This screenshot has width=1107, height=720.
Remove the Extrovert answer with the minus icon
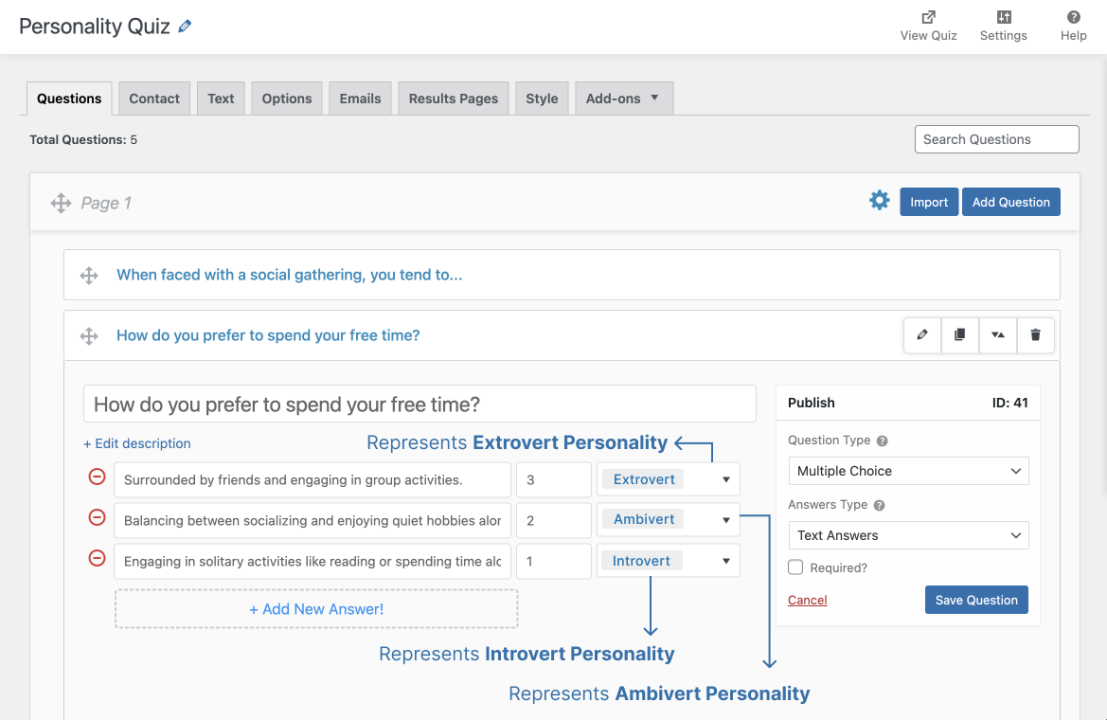click(x=96, y=477)
